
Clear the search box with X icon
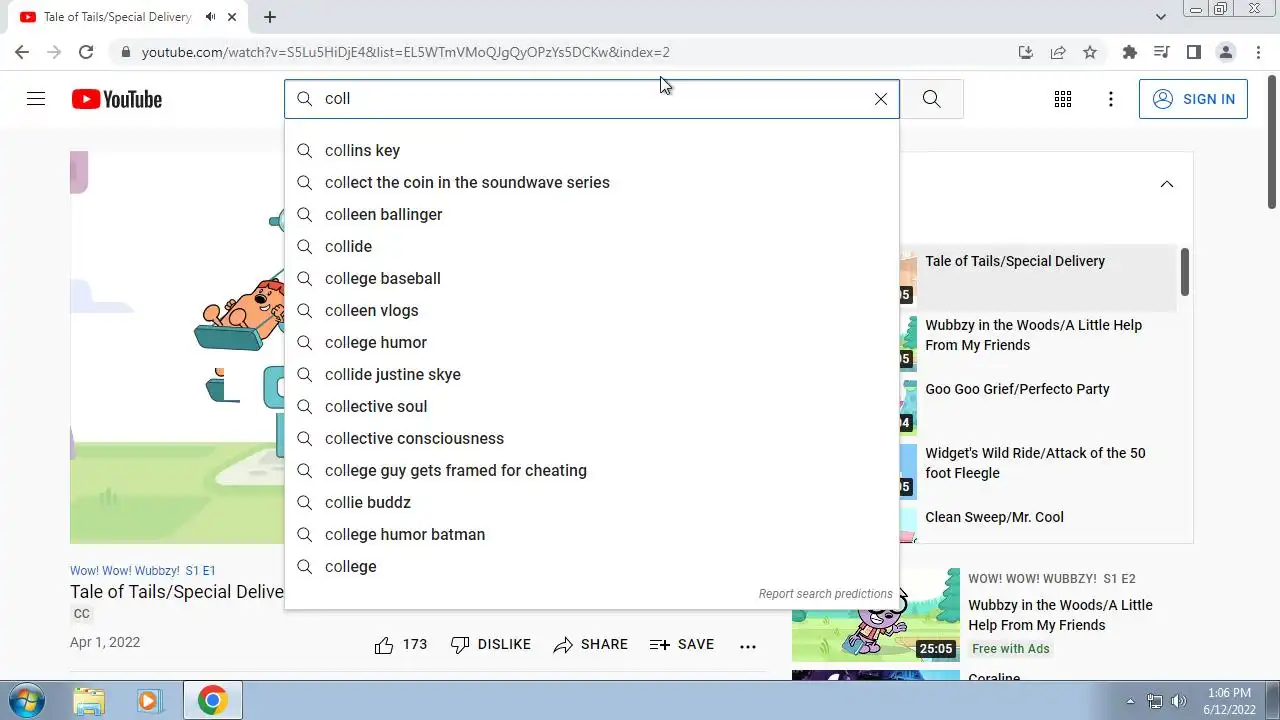(881, 99)
